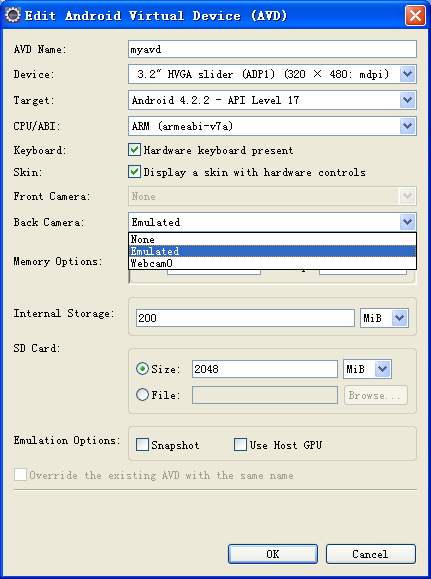The image size is (431, 579).
Task: Expand the Target API level dropdown
Action: coord(407,100)
